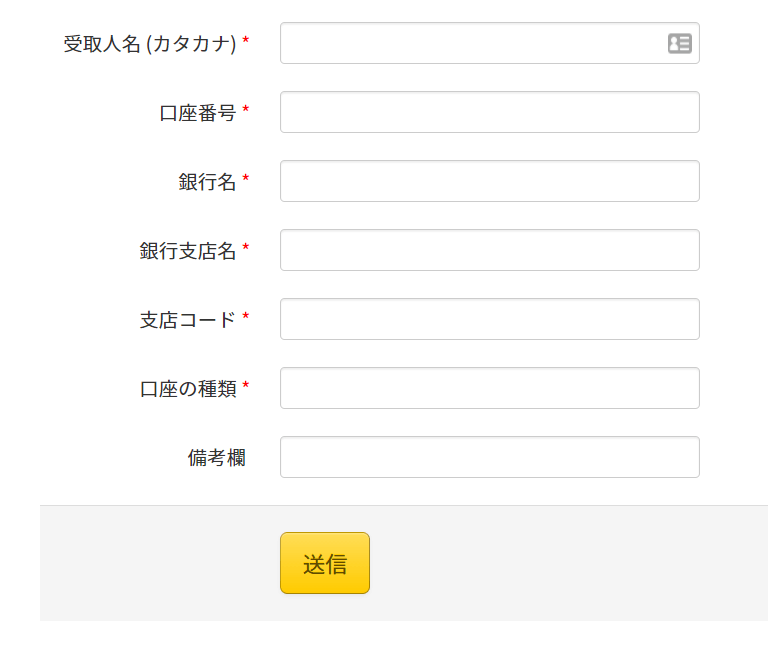Click the 口座番号 label

pos(198,113)
